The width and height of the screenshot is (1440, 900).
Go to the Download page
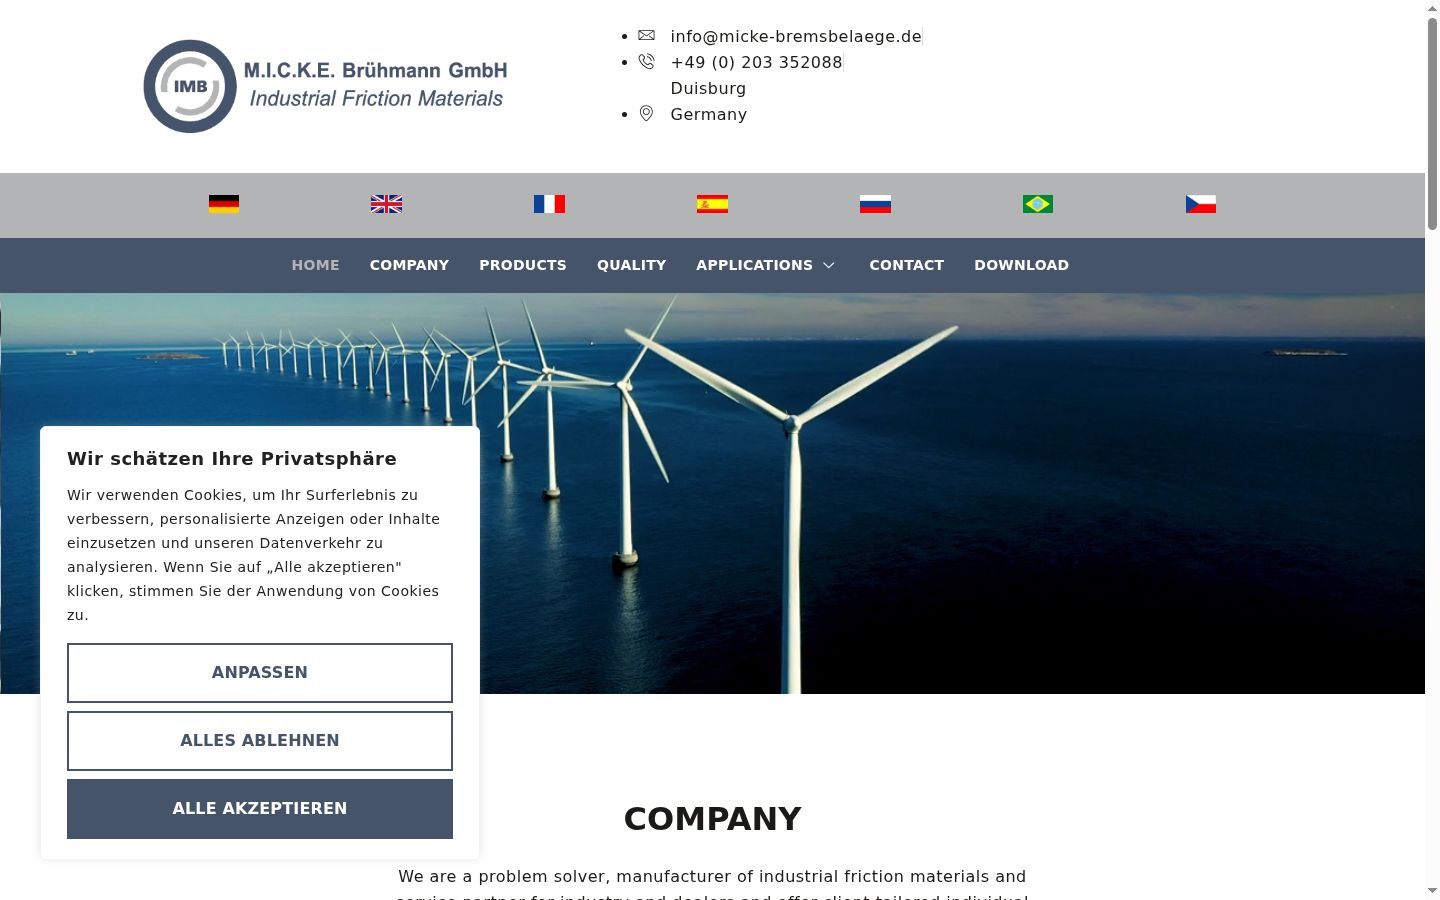[1022, 265]
